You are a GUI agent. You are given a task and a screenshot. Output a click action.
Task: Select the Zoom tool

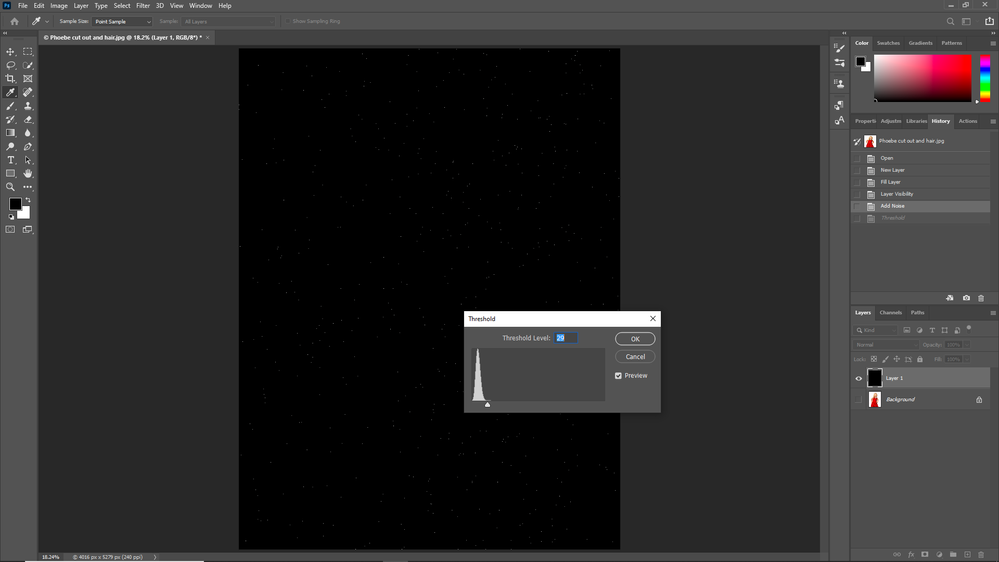(10, 187)
